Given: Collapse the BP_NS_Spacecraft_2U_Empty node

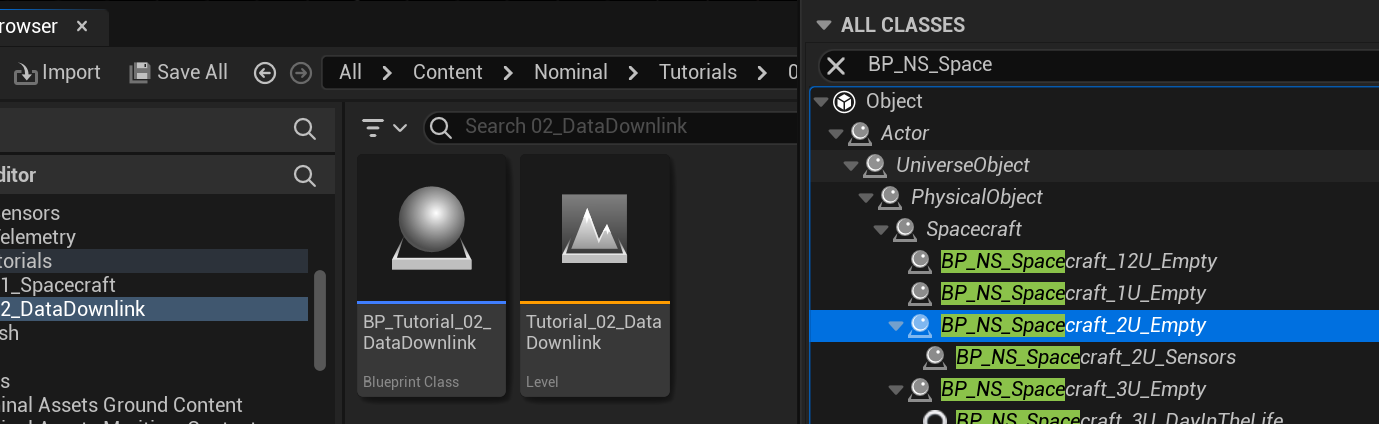Looking at the screenshot, I should pyautogui.click(x=896, y=325).
